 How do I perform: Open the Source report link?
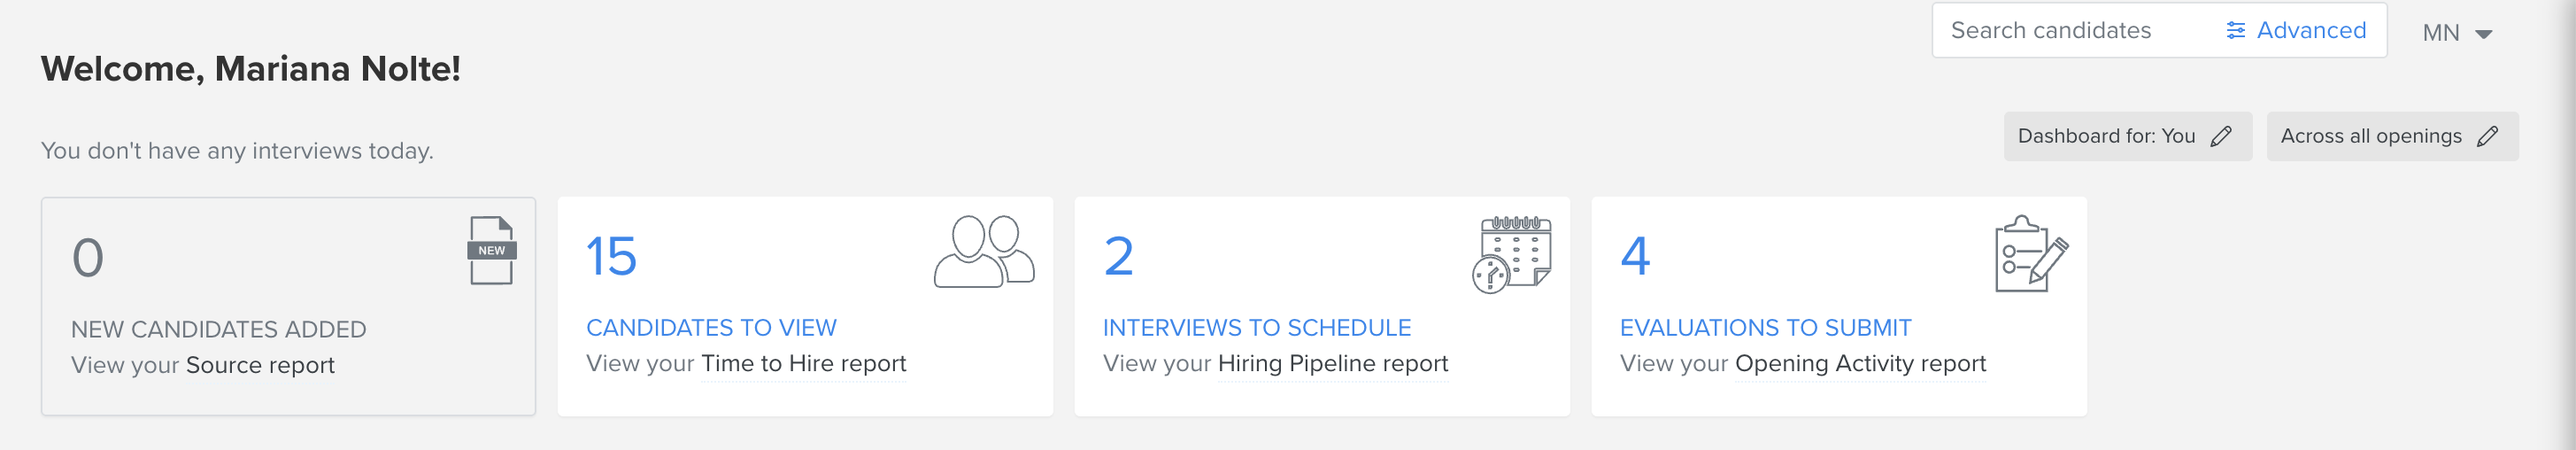click(260, 365)
